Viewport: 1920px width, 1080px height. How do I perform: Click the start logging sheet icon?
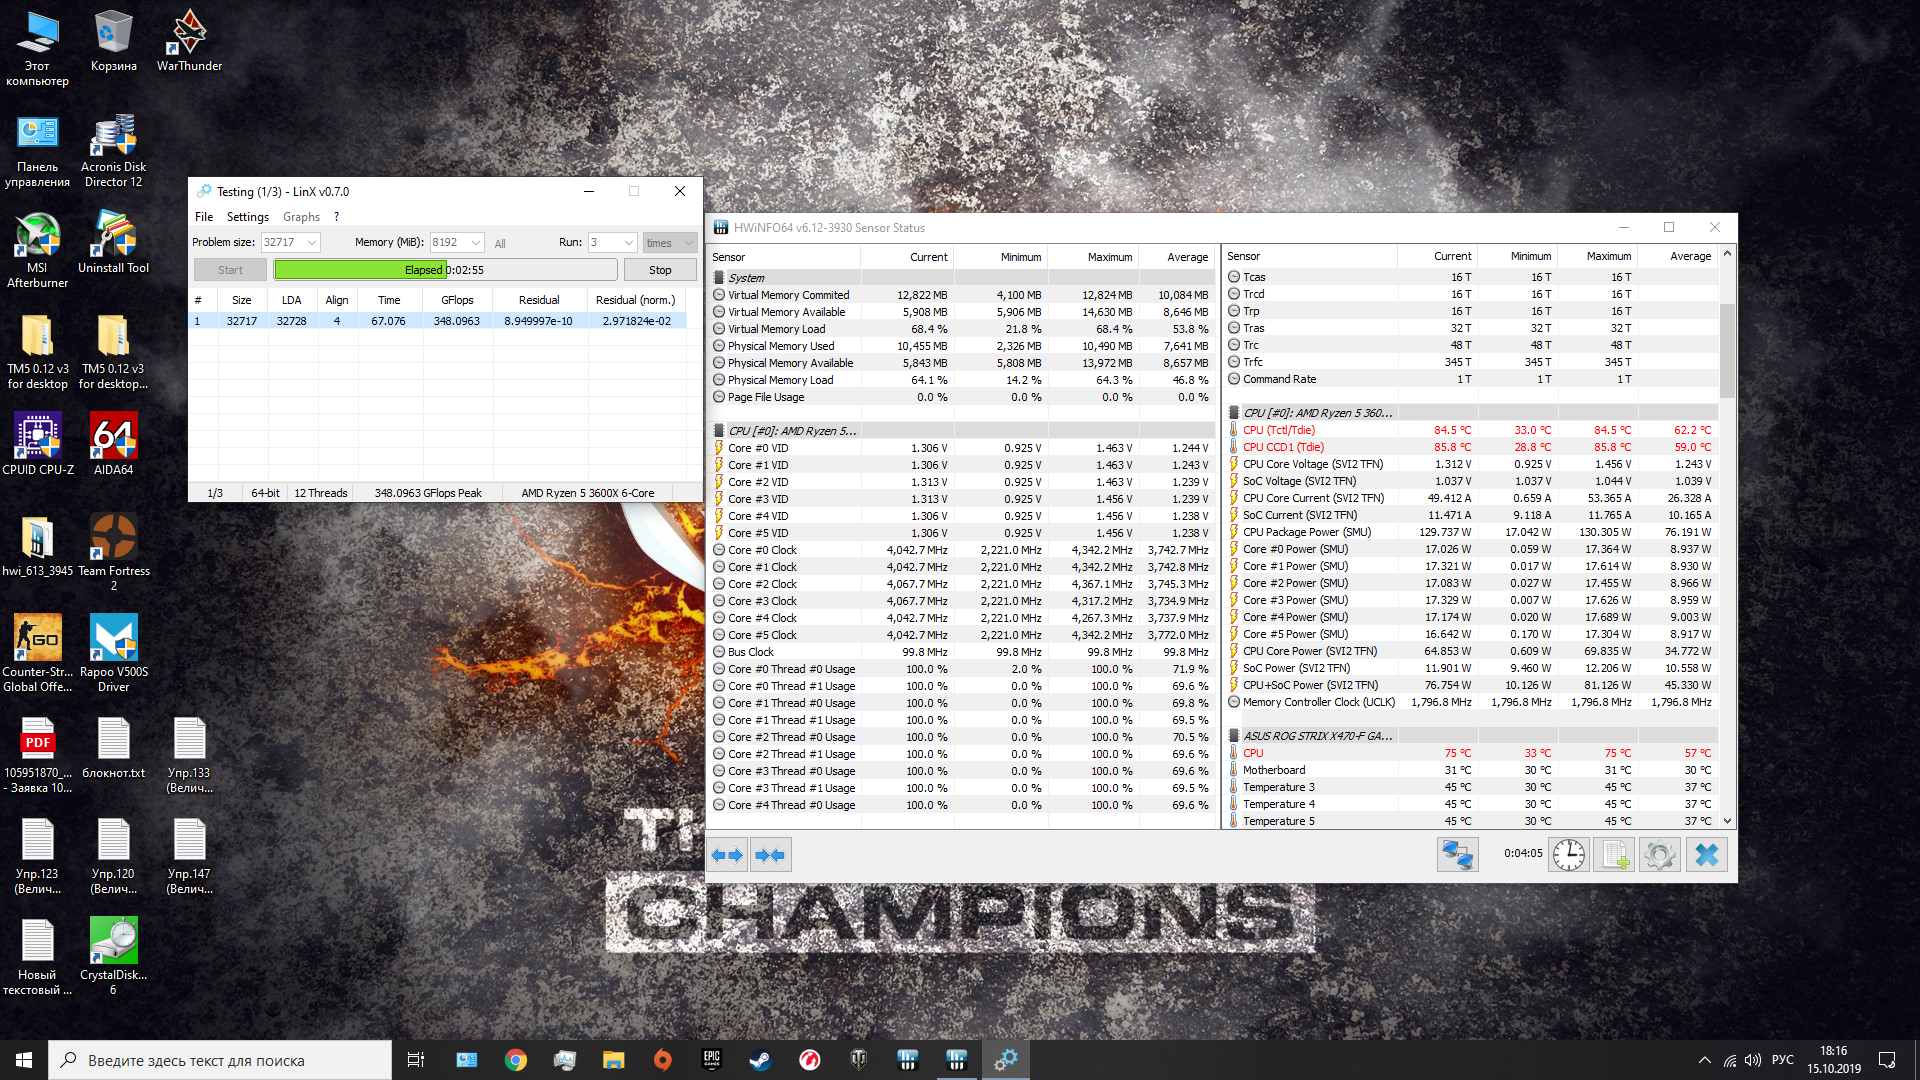1614,855
